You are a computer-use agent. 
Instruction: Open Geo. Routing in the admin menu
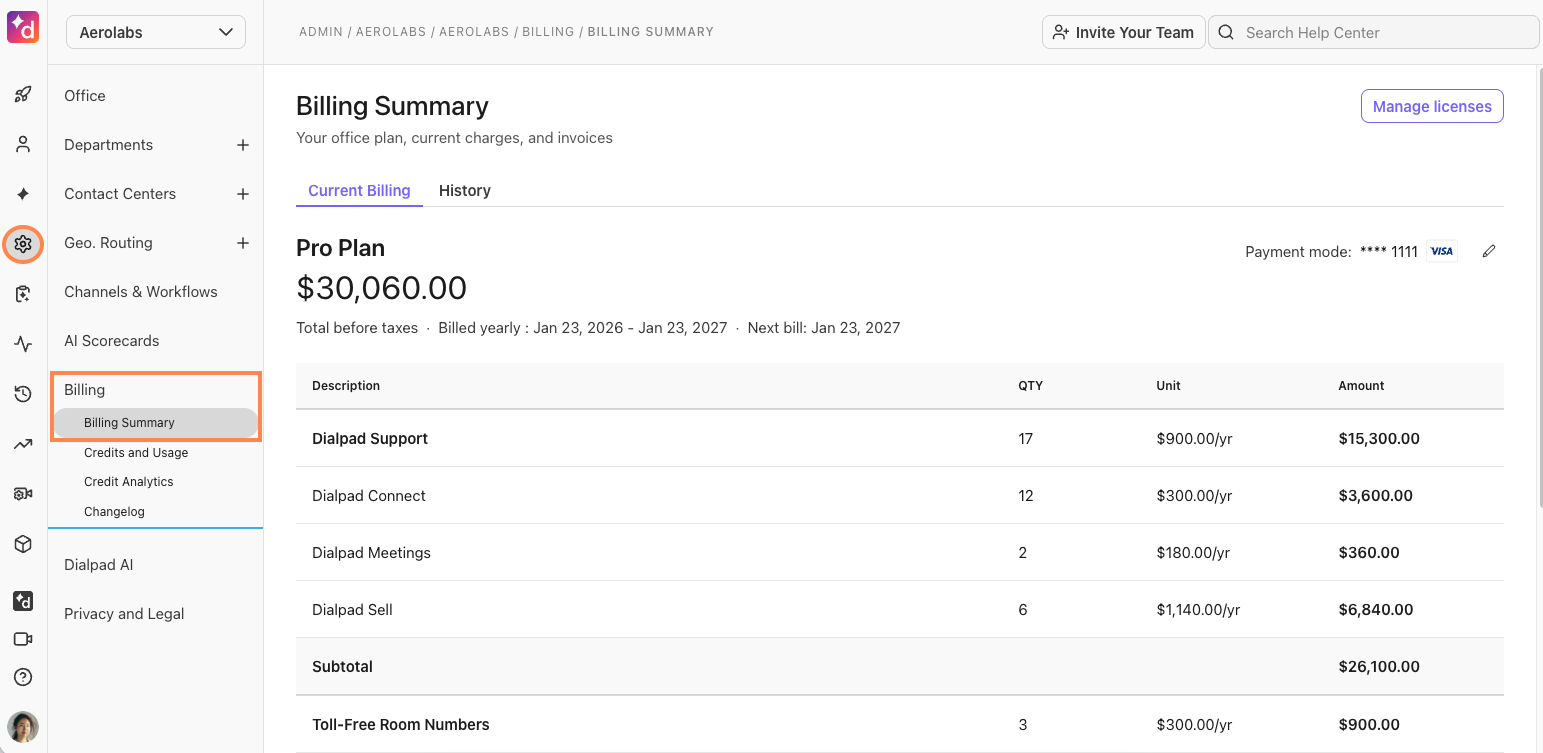(108, 243)
